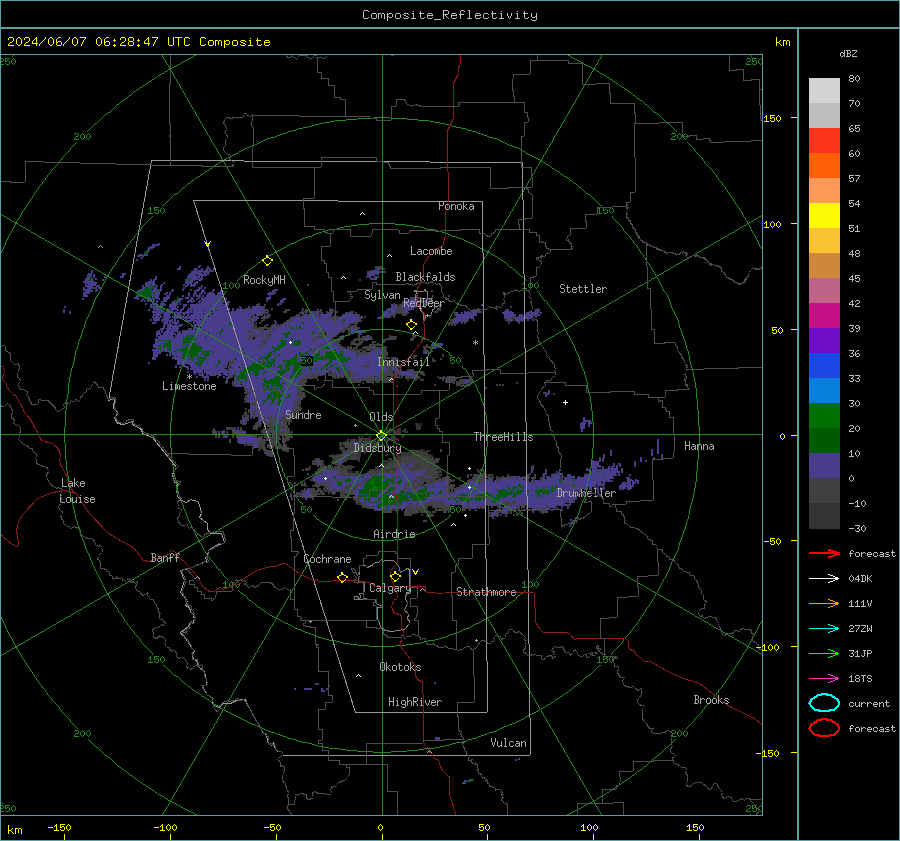Click the white plus marker west of Hanna
The height and width of the screenshot is (841, 900).
[565, 402]
